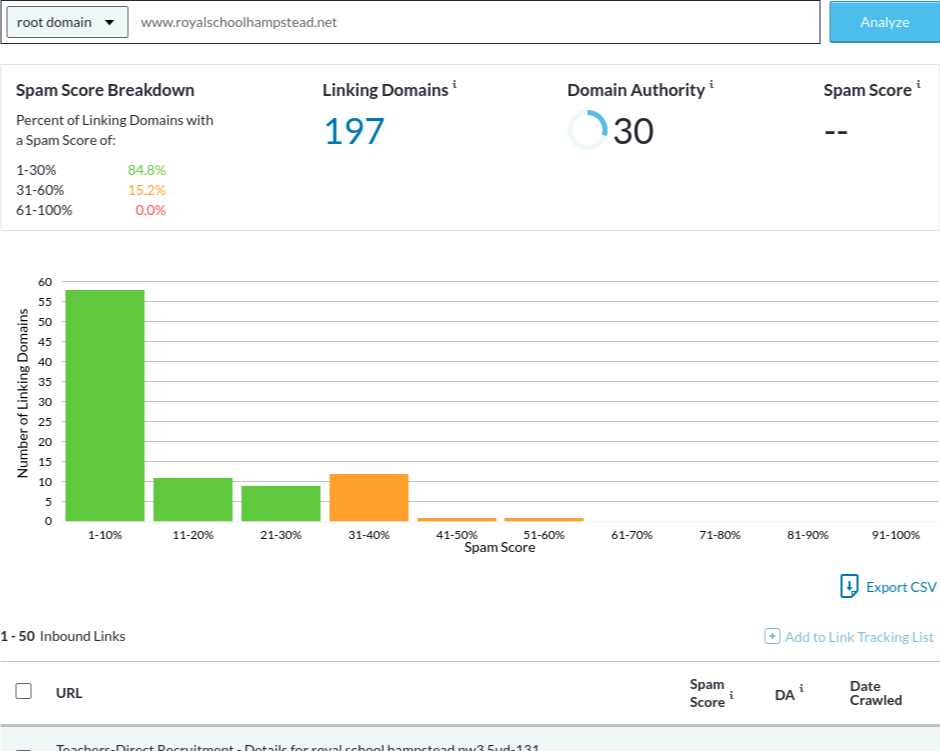This screenshot has width=940, height=751.
Task: Click the Domain Authority circular gauge
Action: click(x=587, y=130)
